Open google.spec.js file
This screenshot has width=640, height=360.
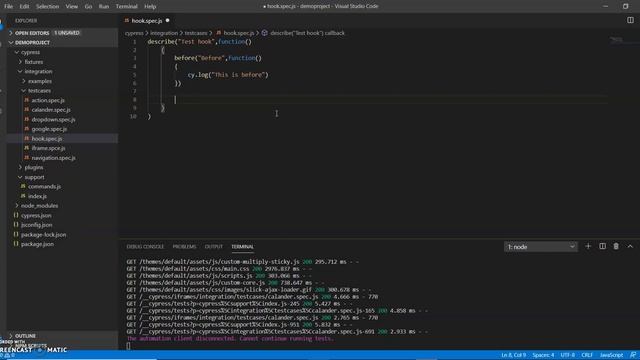click(x=49, y=129)
